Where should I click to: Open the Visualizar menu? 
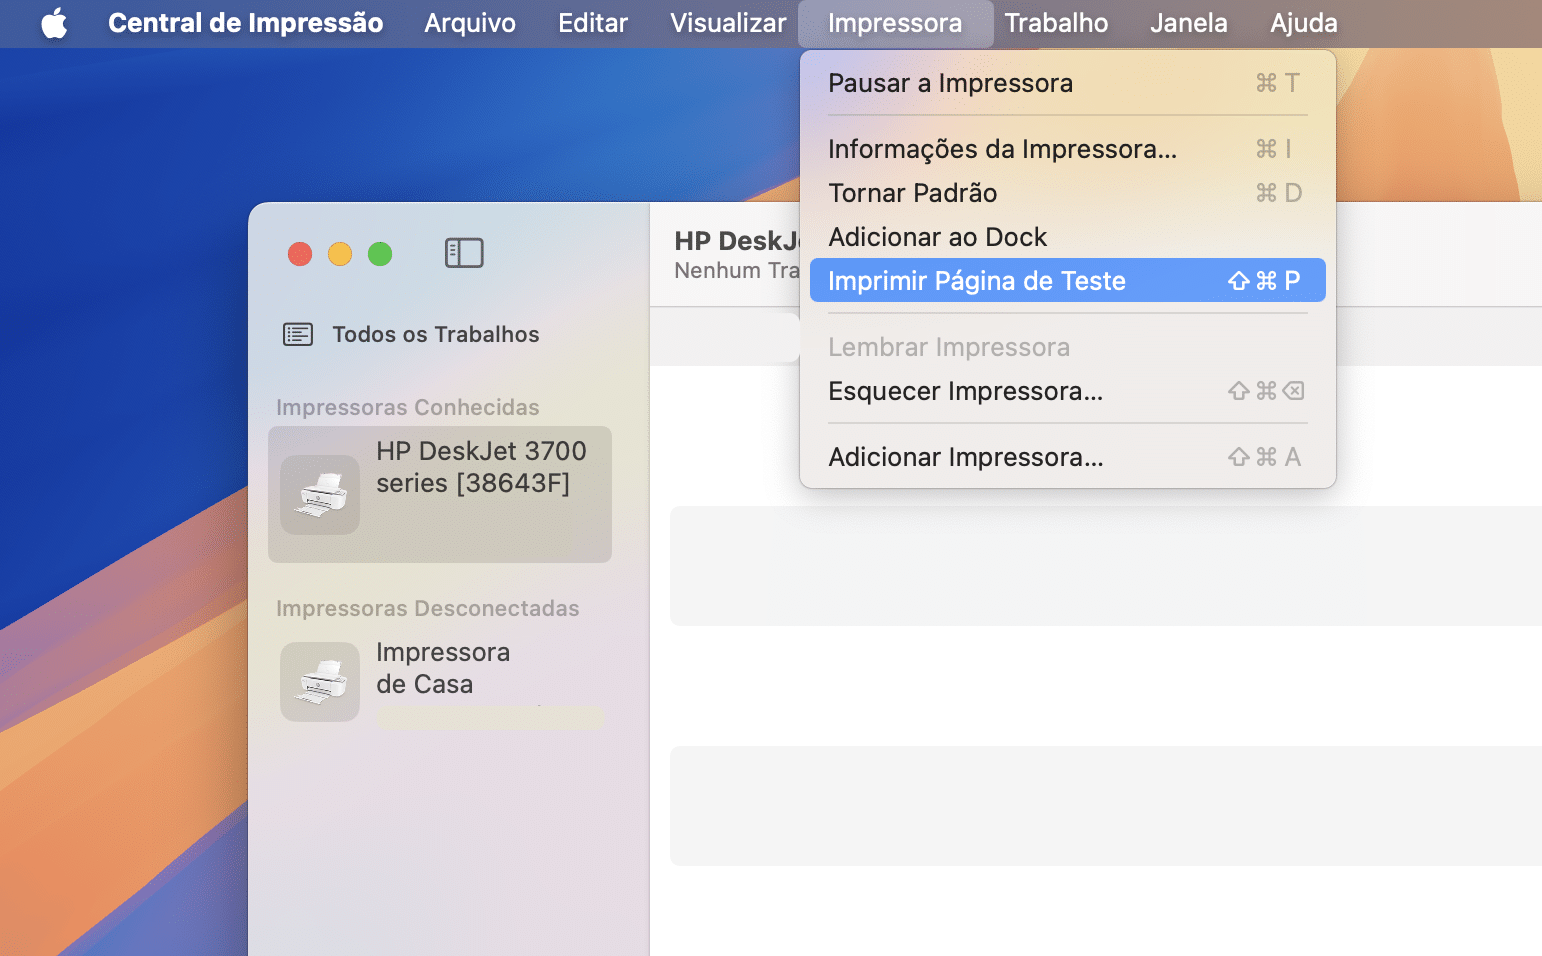pos(728,23)
